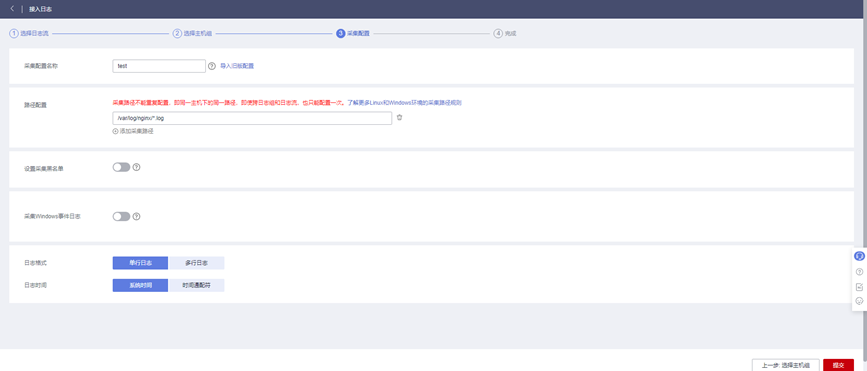The width and height of the screenshot is (867, 371).
Task: Open help icon beside 采集Windows事件日志 toggle
Action: pyautogui.click(x=136, y=216)
